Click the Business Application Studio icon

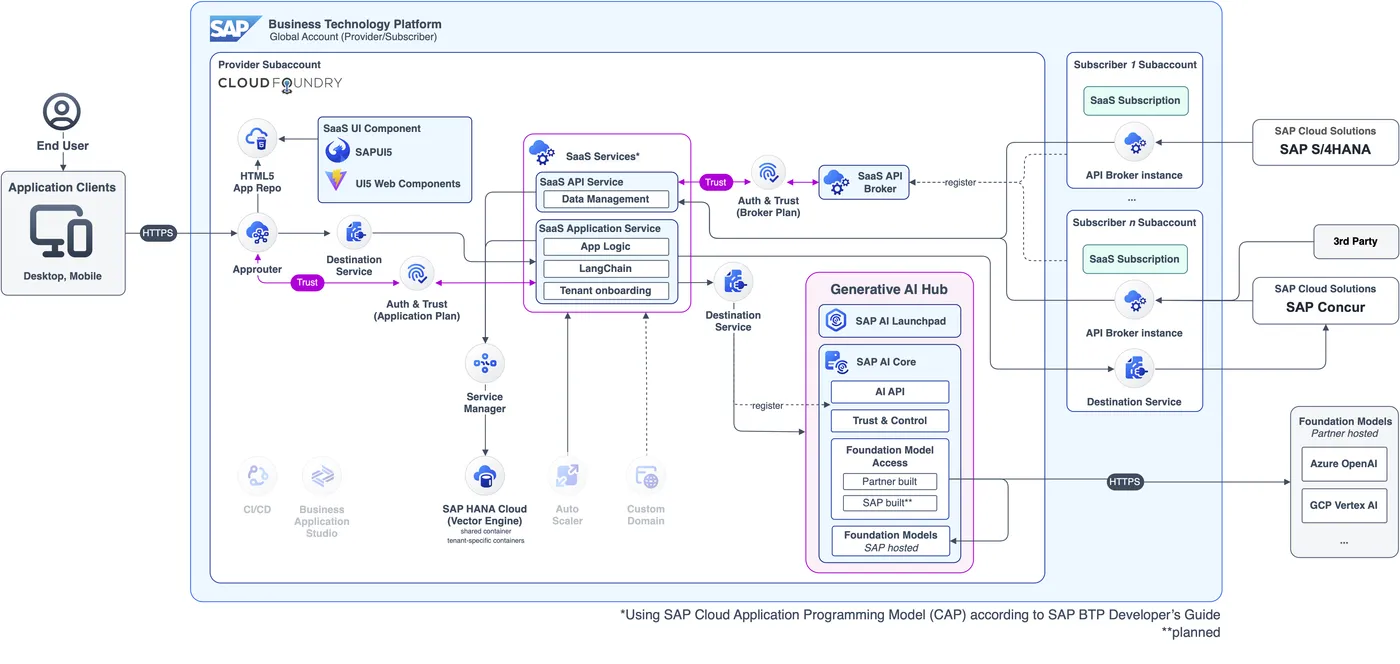pyautogui.click(x=321, y=476)
